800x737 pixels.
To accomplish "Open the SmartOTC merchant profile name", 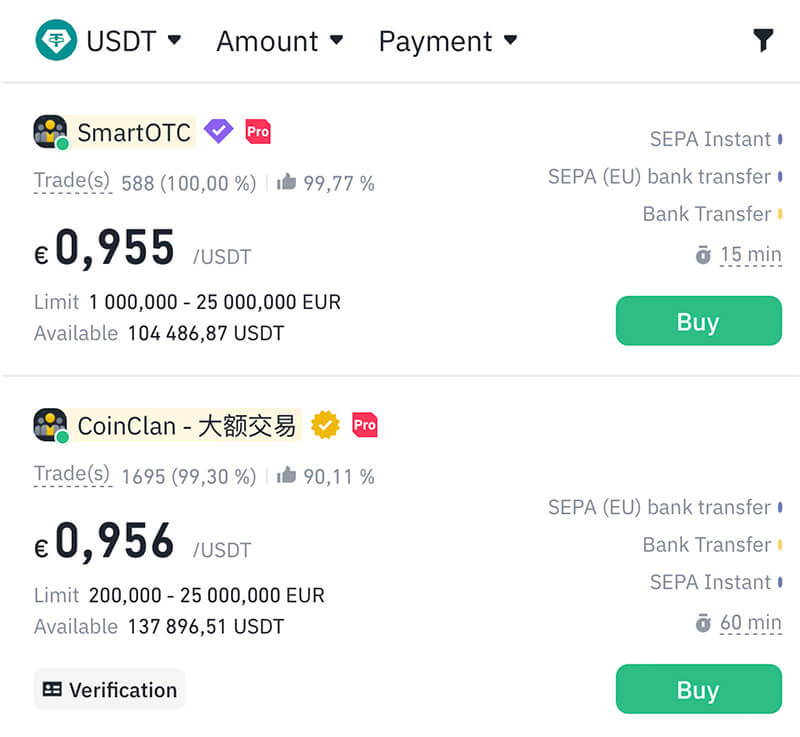I will point(134,132).
